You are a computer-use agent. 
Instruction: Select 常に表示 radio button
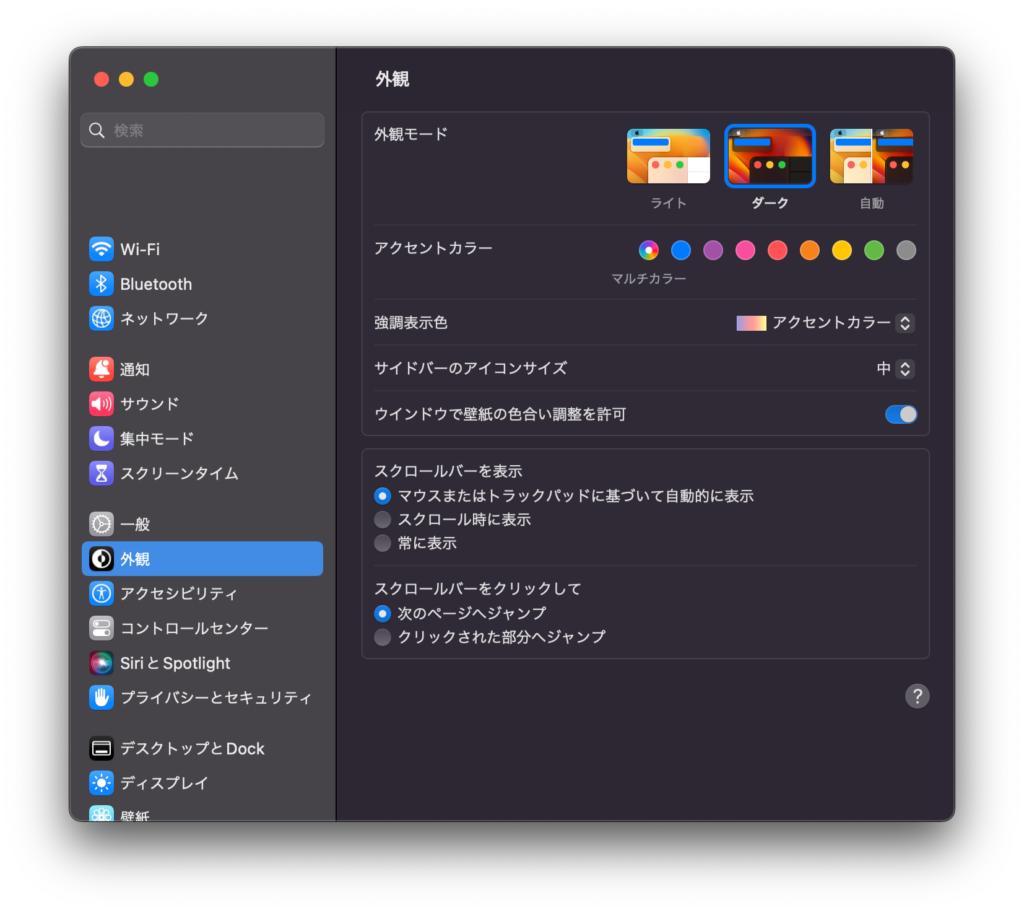pos(383,543)
